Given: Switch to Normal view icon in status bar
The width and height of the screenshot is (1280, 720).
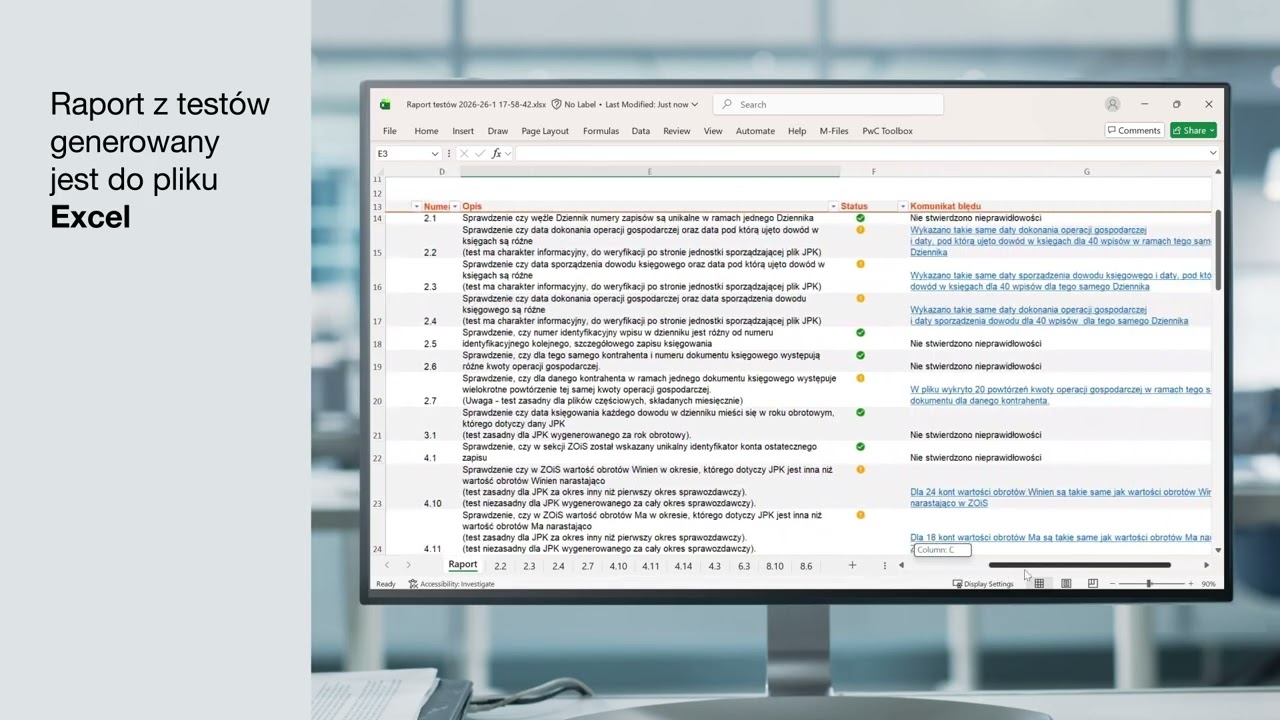Looking at the screenshot, I should click(x=1039, y=584).
